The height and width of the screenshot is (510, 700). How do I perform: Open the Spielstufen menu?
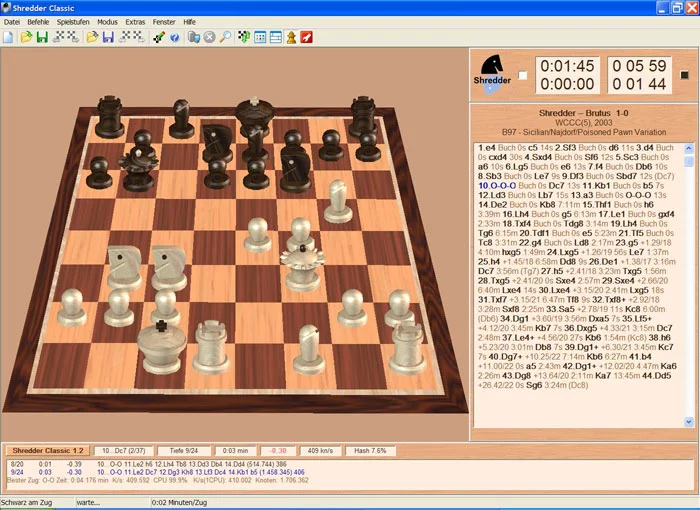pos(73,22)
